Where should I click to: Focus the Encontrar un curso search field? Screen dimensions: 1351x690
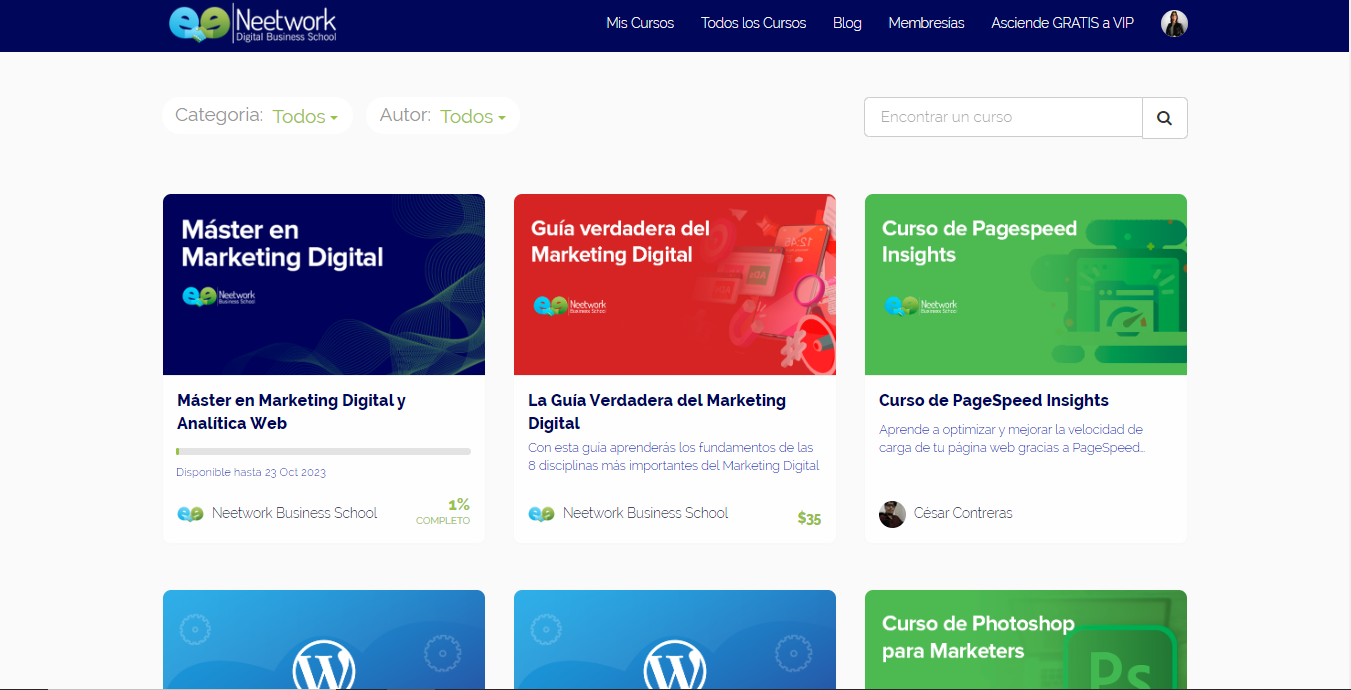1003,117
